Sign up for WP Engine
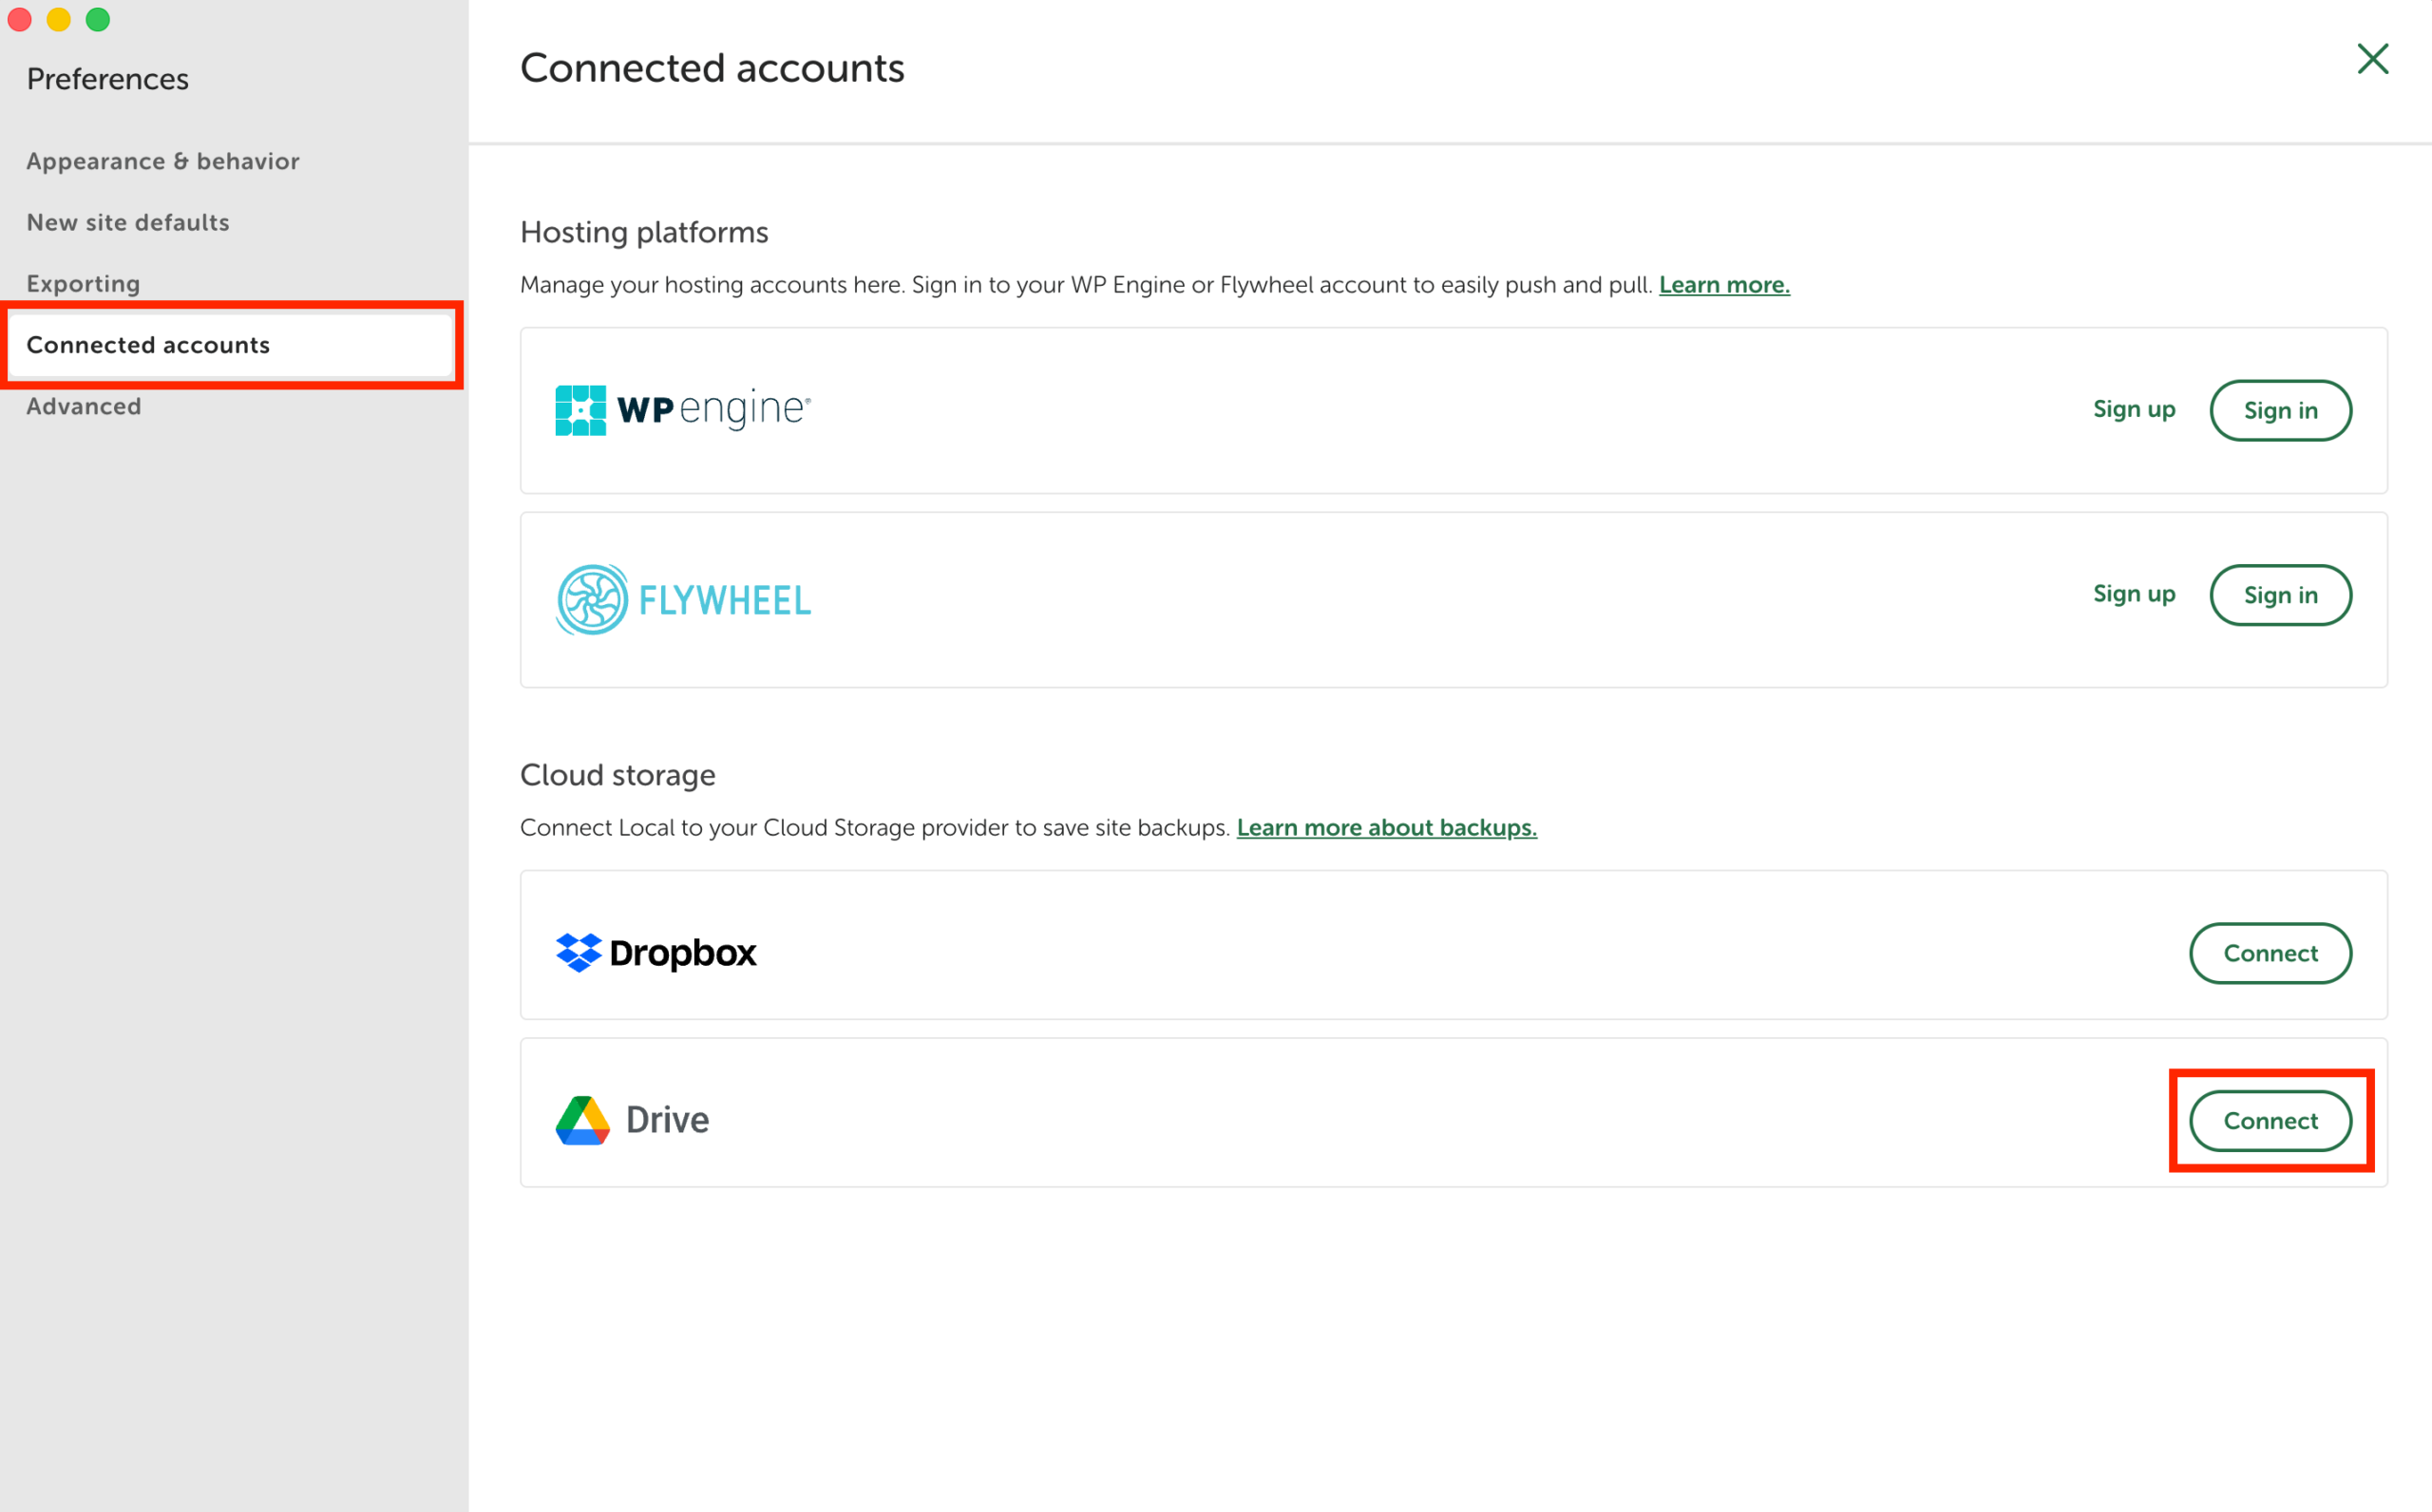2432x1512 pixels. coord(2134,410)
